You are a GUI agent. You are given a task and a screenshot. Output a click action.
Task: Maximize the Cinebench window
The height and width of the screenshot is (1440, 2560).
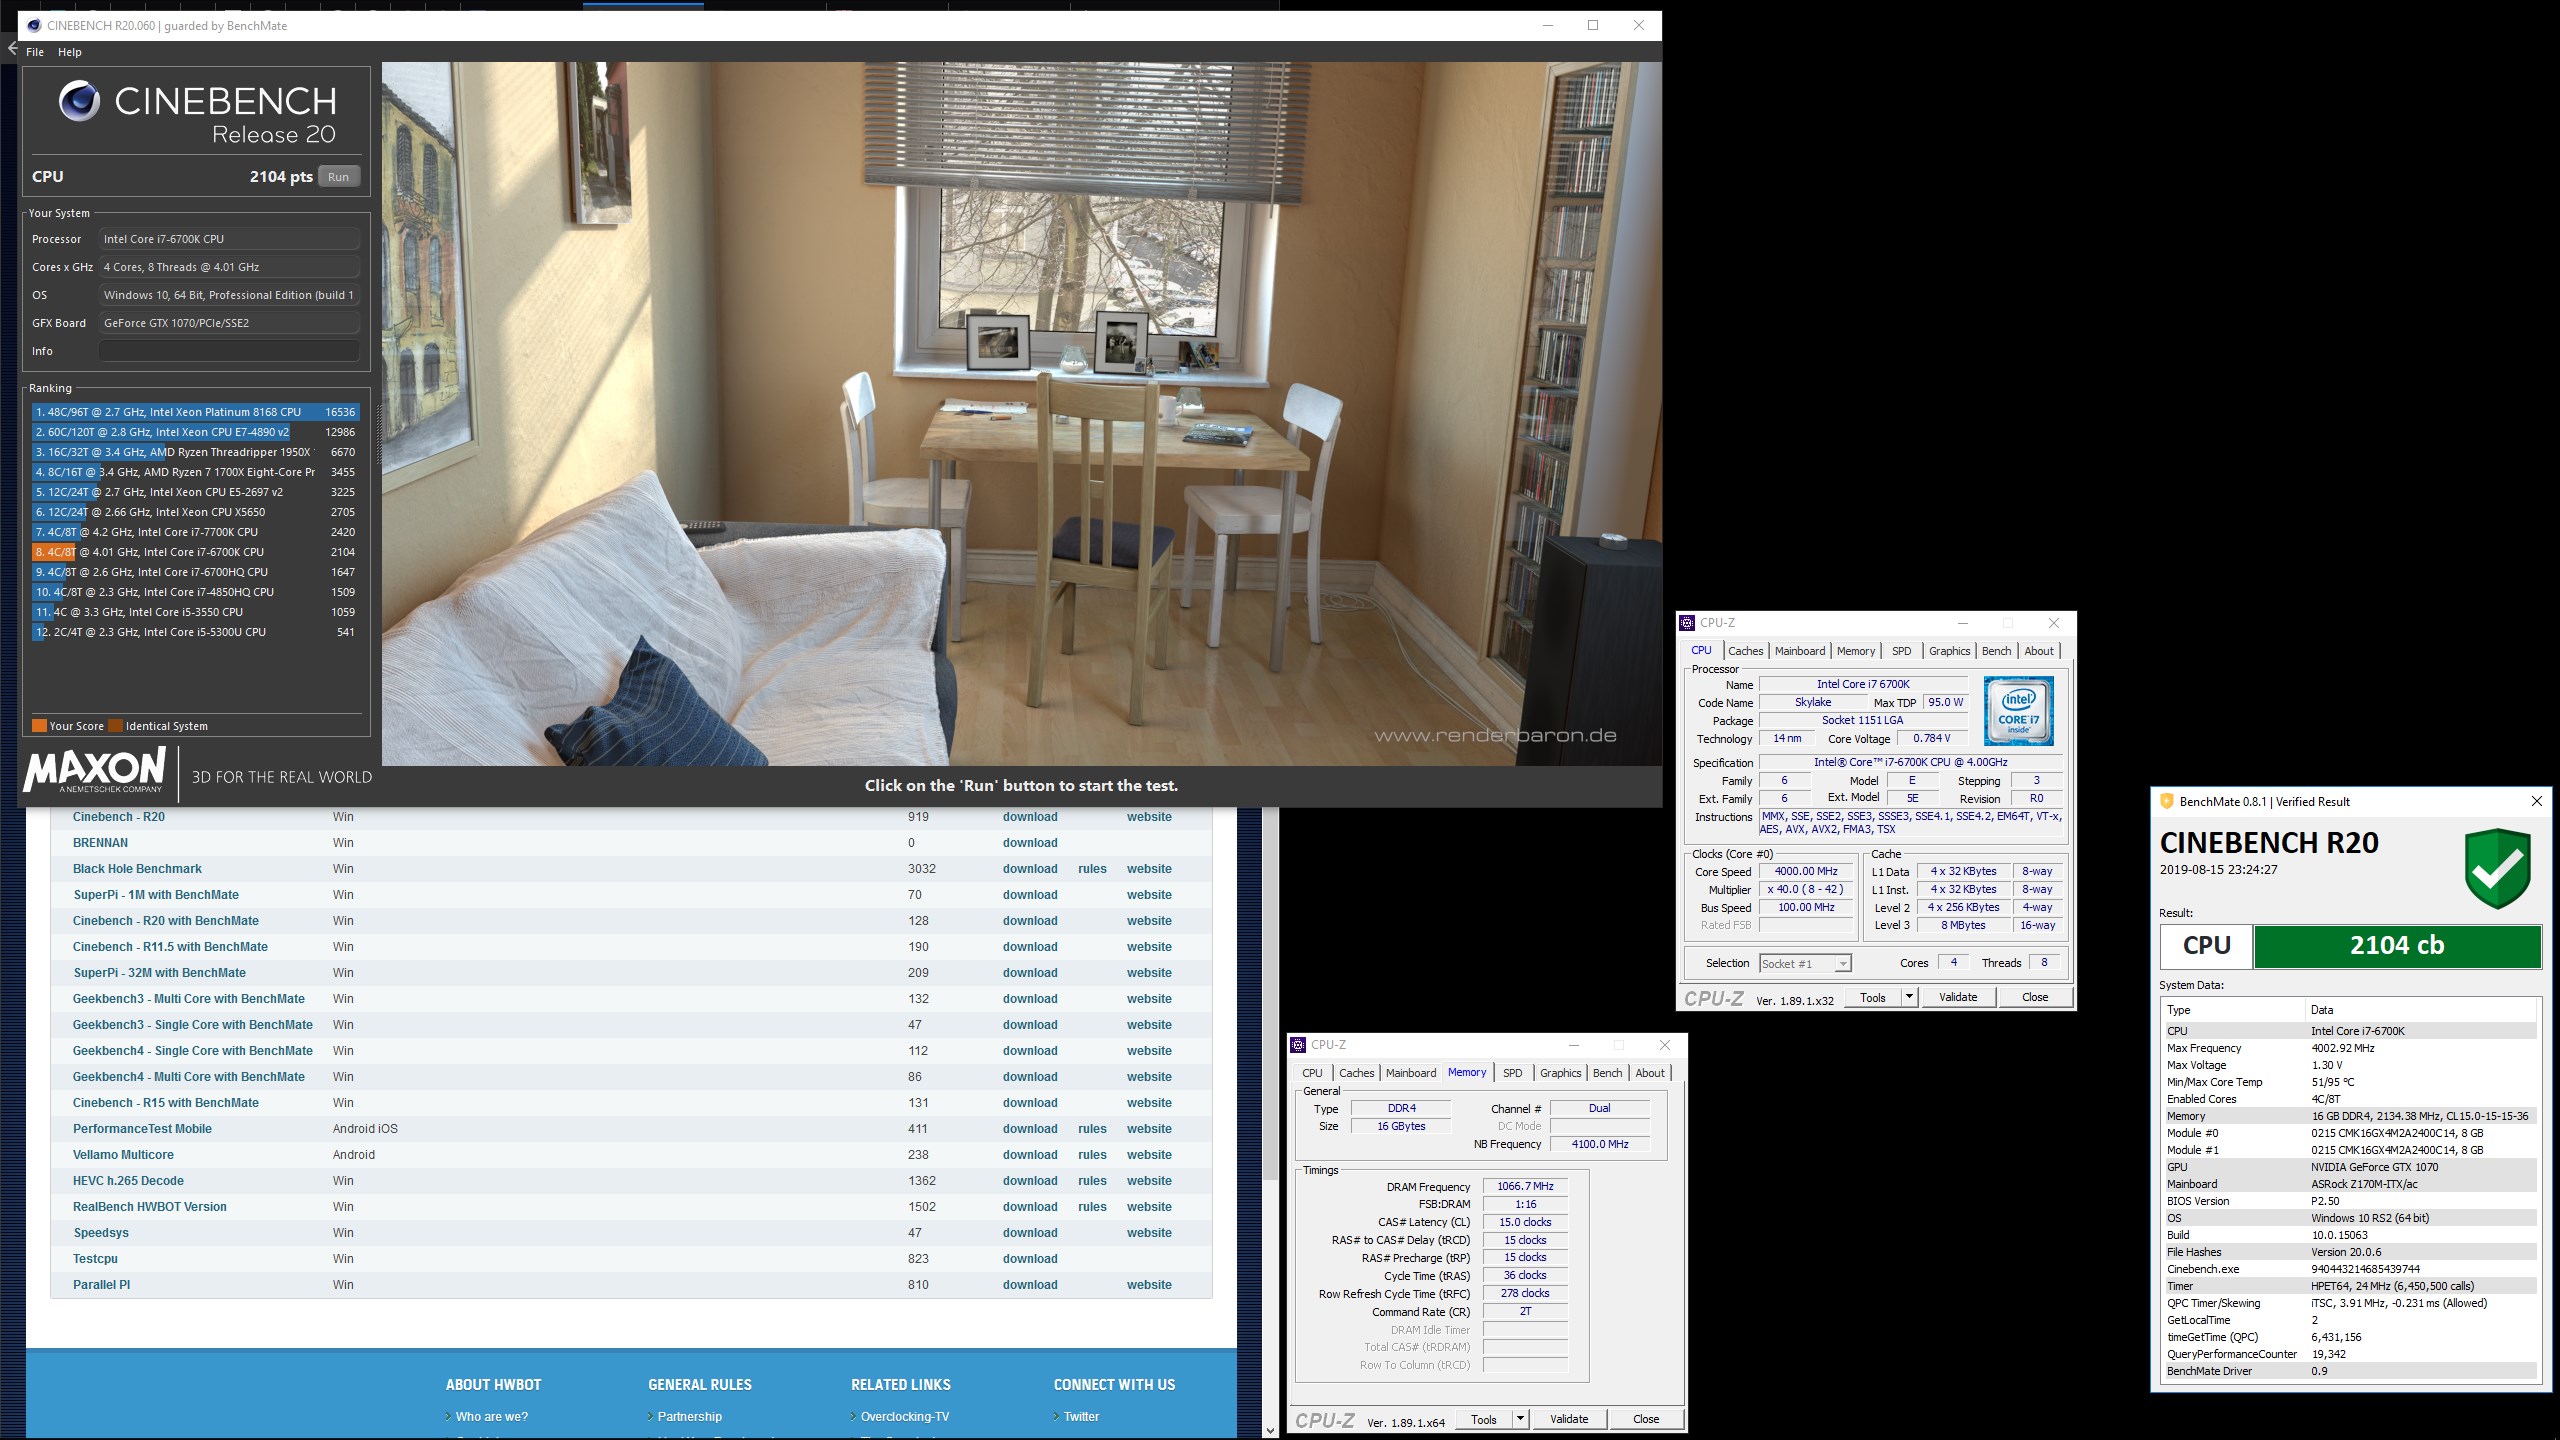pyautogui.click(x=1593, y=26)
